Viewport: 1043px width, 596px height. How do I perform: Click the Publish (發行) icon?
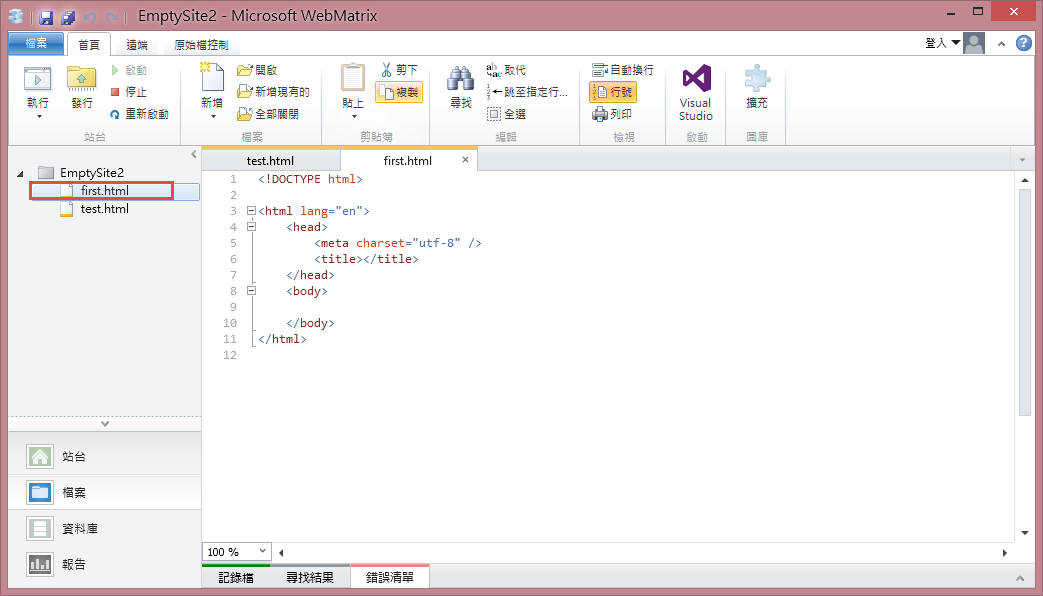coord(81,79)
